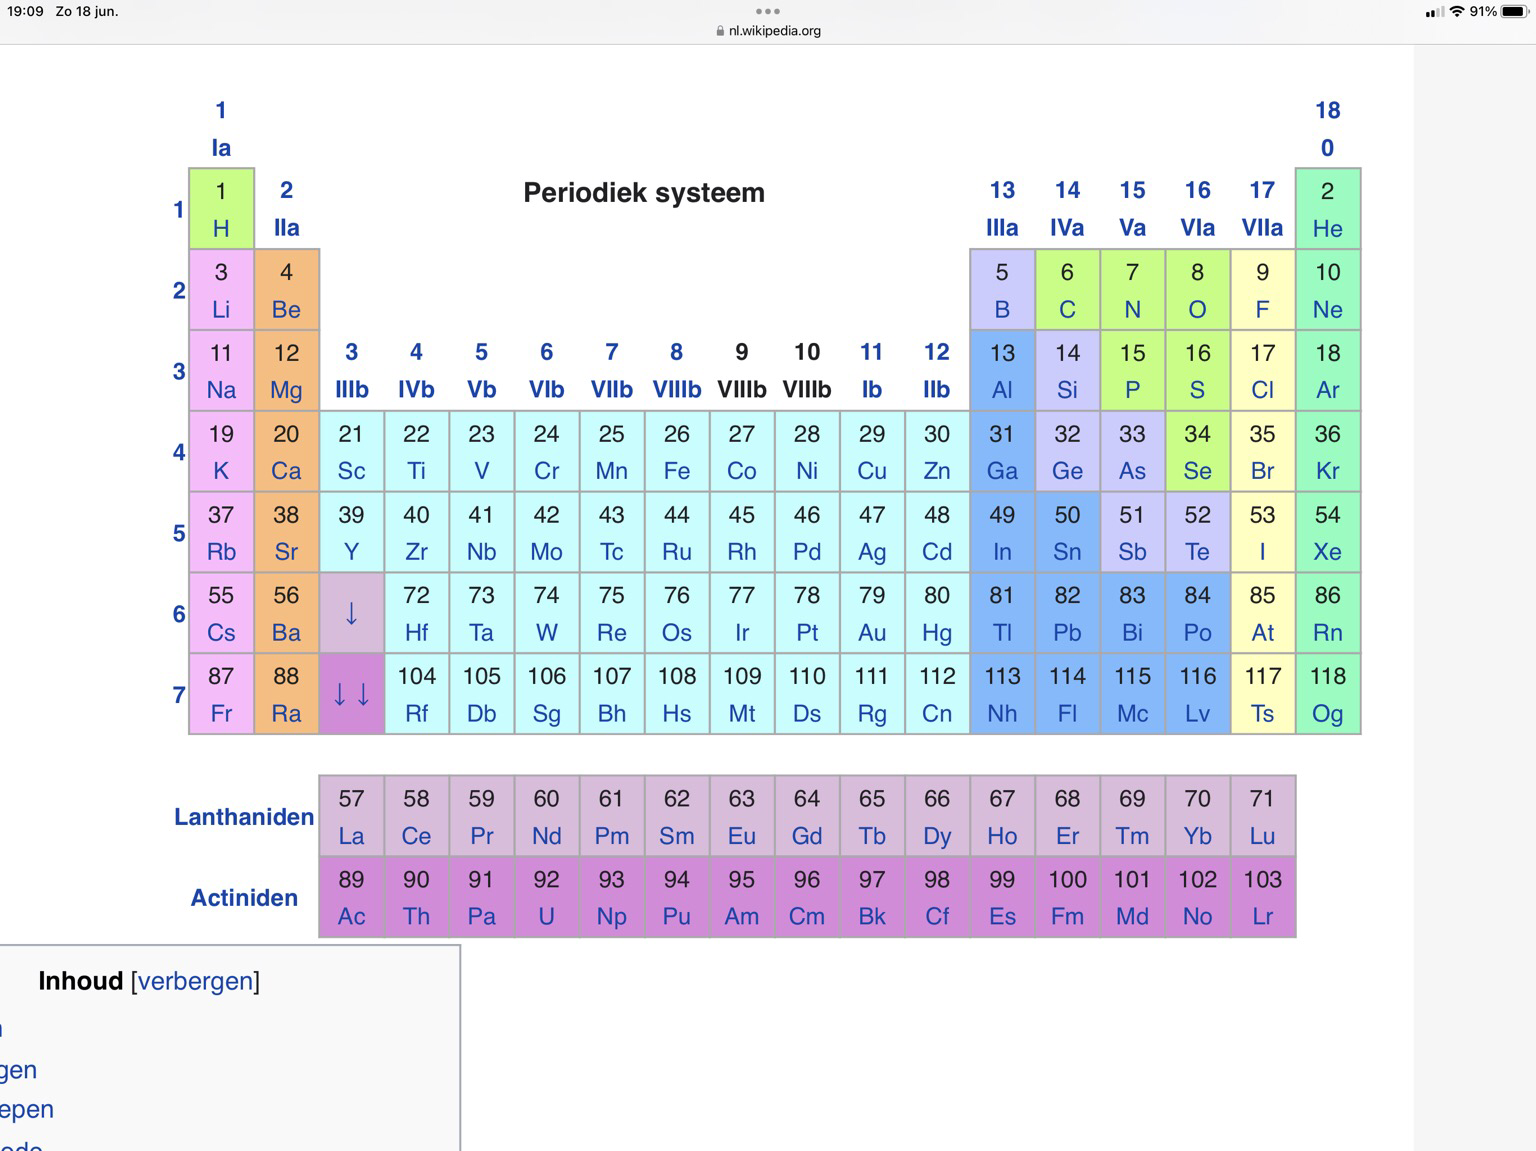The image size is (1536, 1151).
Task: Click the uranium U cell
Action: (546, 916)
